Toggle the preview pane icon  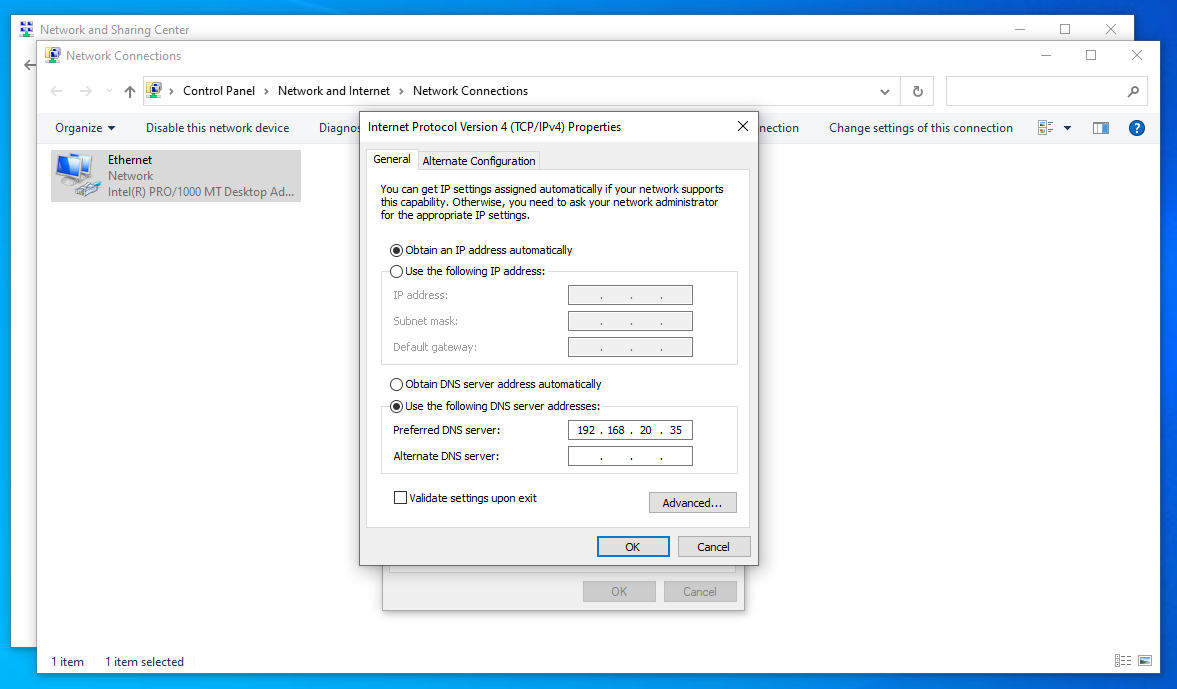(x=1101, y=128)
